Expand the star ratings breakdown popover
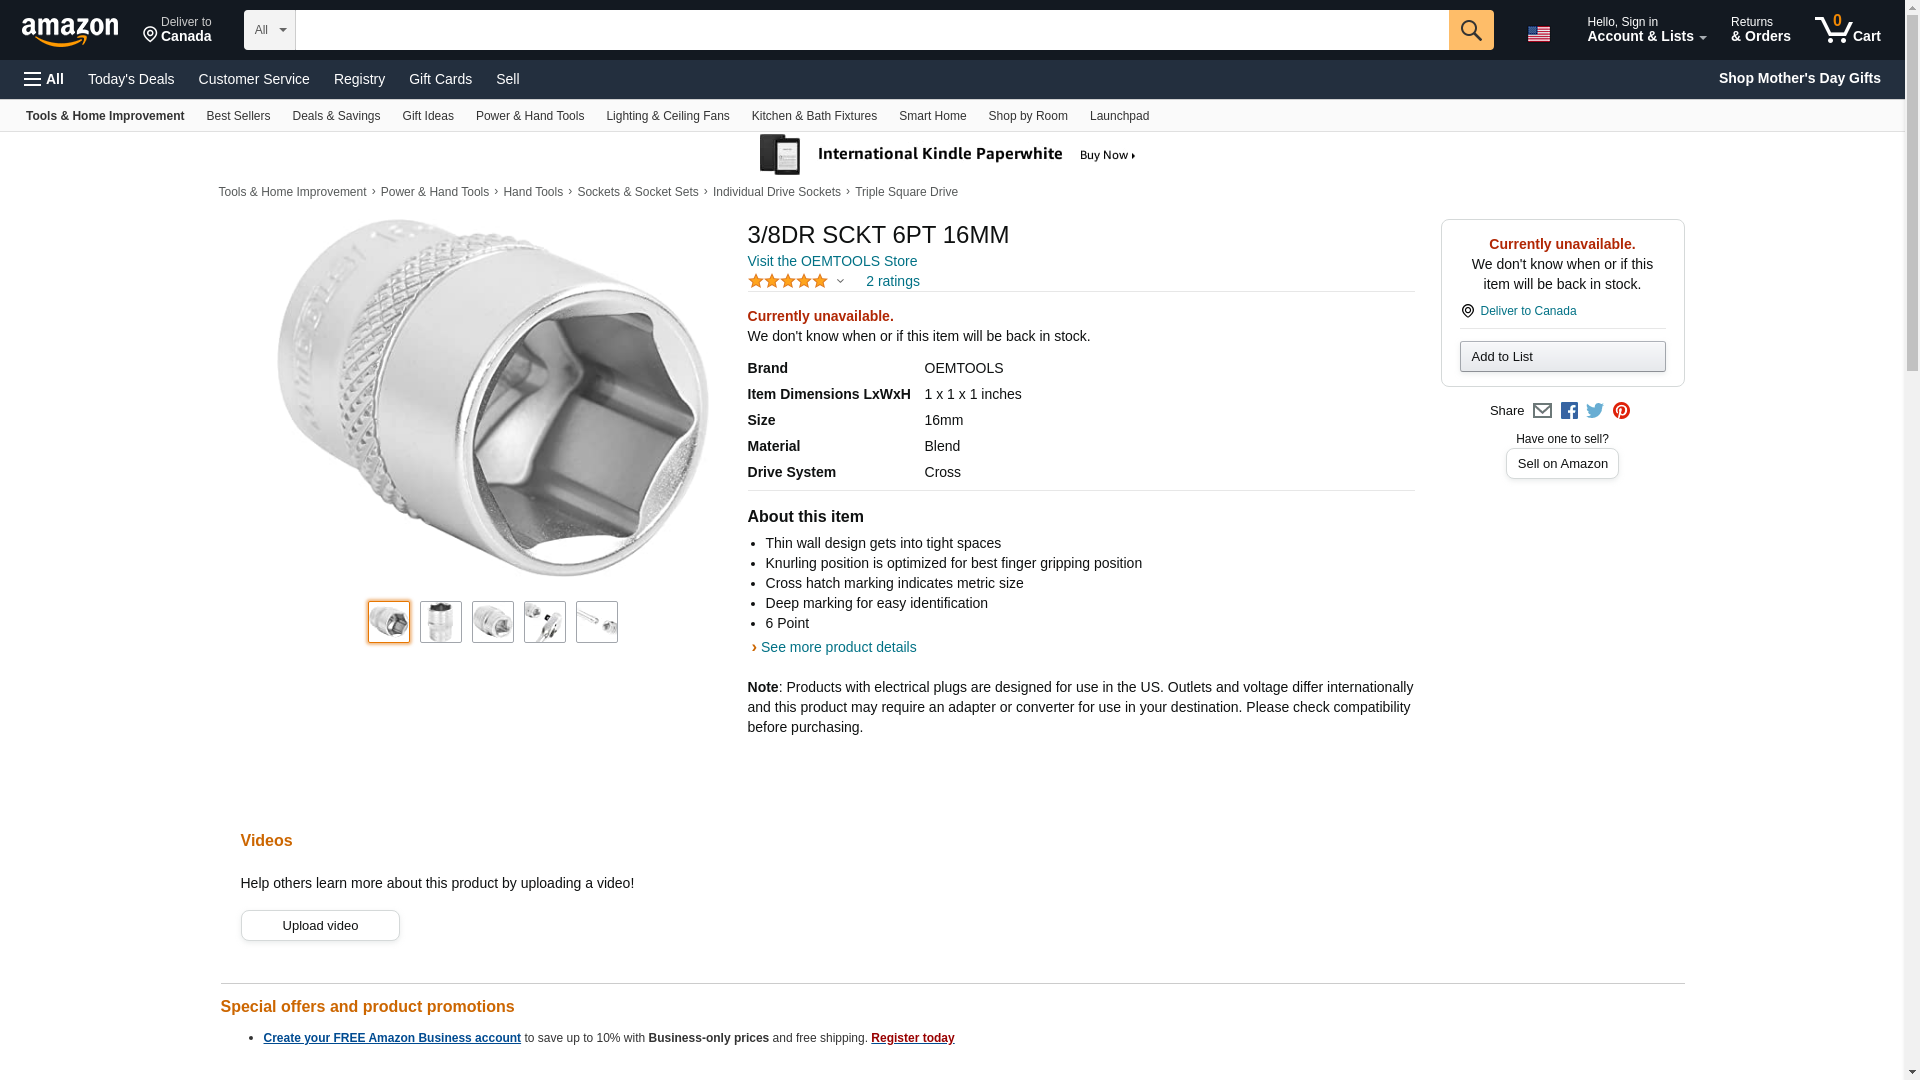Image resolution: width=1920 pixels, height=1080 pixels. click(840, 281)
